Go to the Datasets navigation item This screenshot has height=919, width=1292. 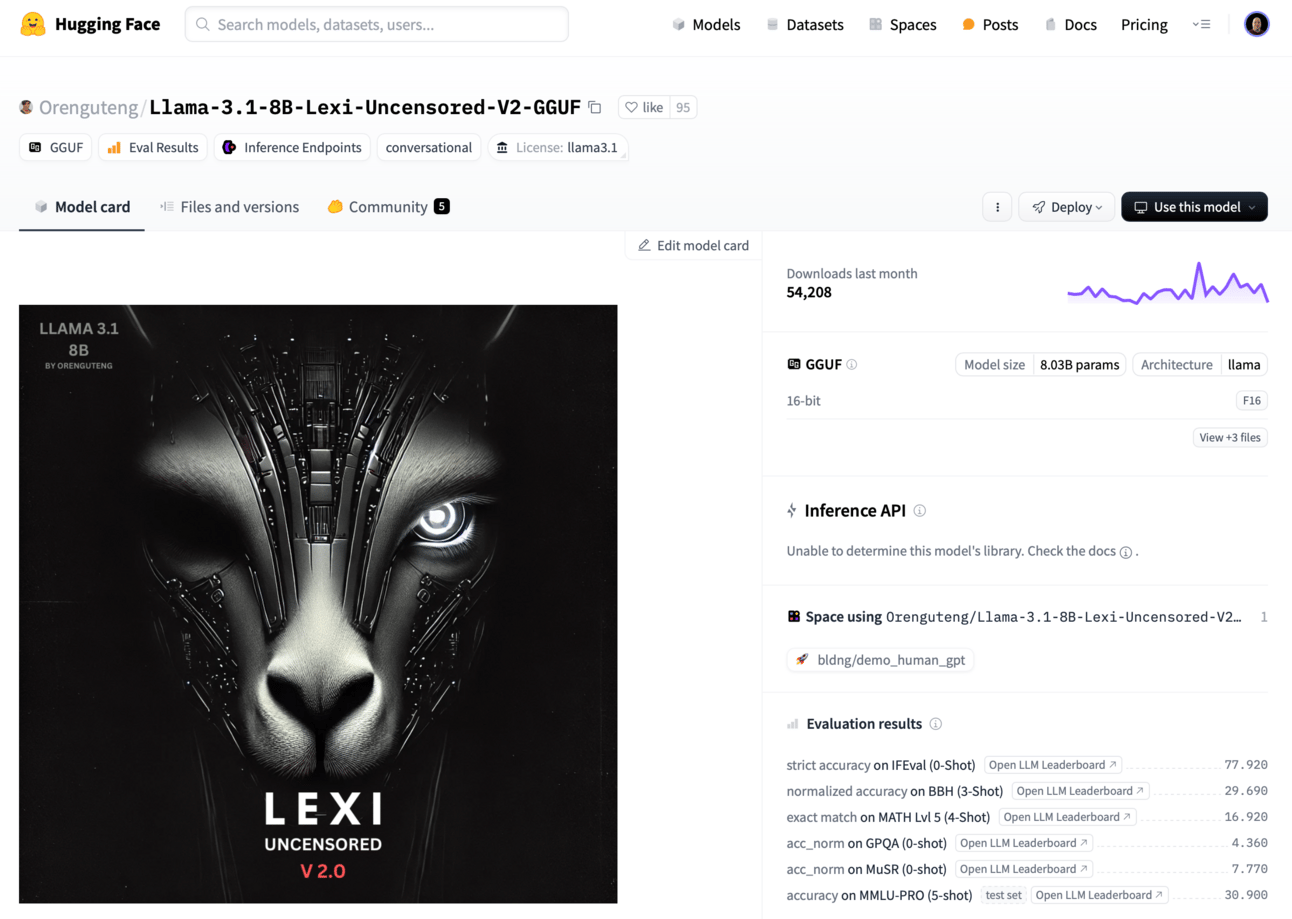805,24
